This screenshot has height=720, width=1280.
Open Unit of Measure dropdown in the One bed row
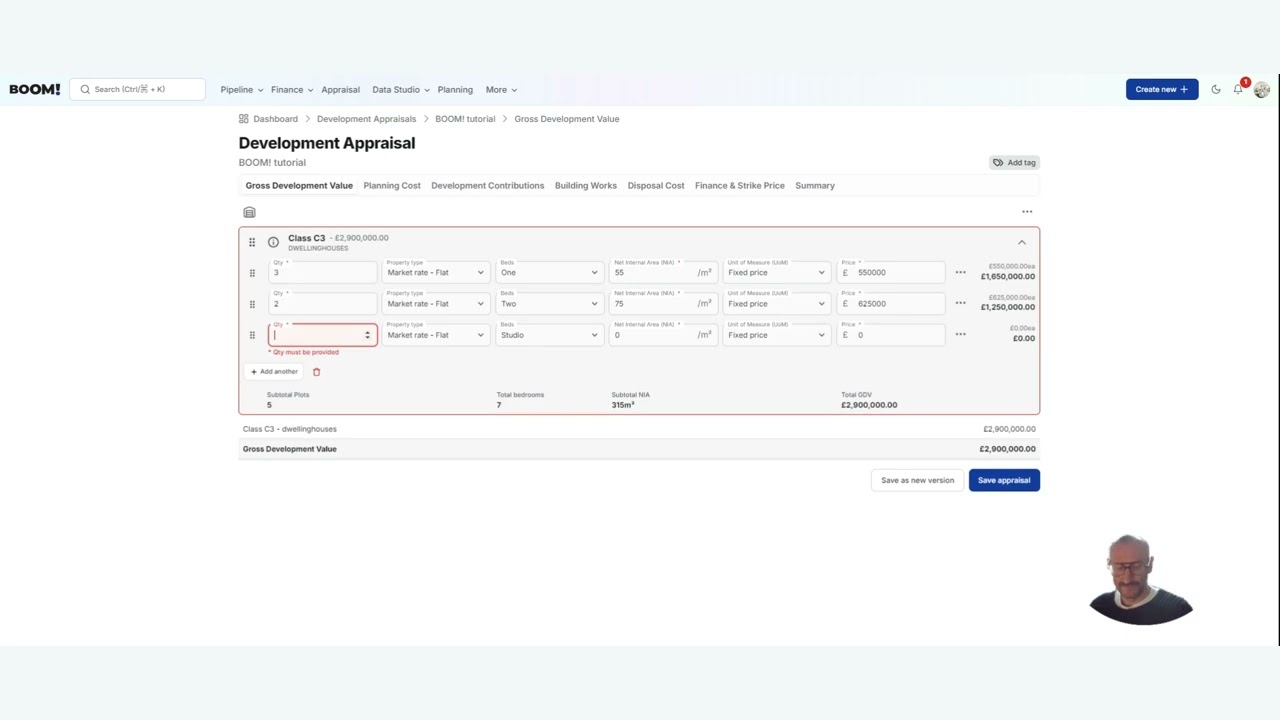click(777, 272)
